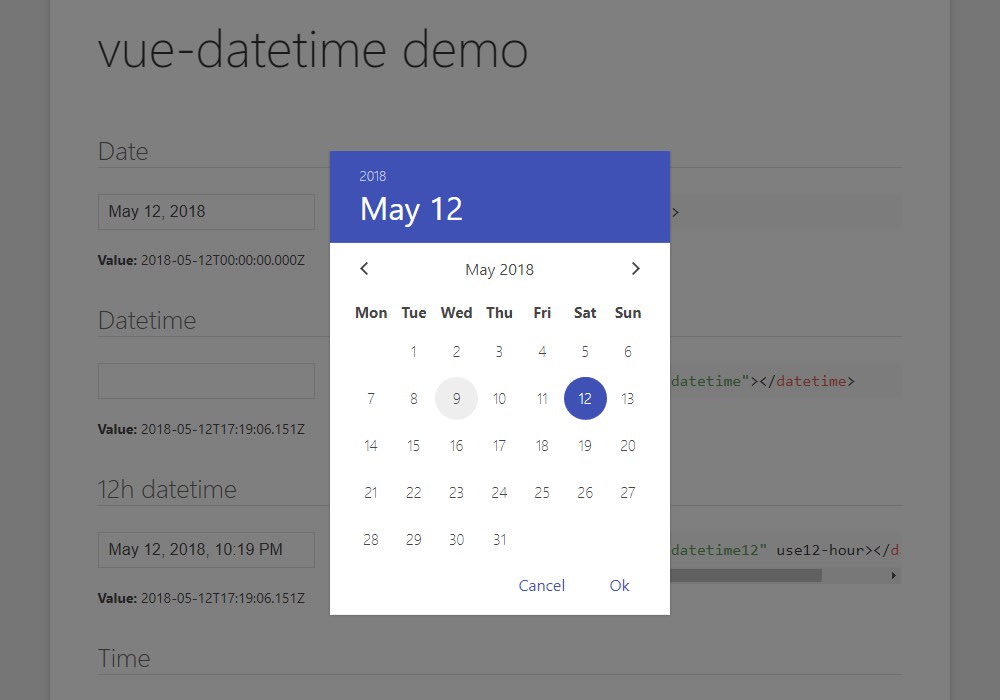The image size is (1000, 700).
Task: Select the year 2018 in the picker header
Action: pos(373,175)
